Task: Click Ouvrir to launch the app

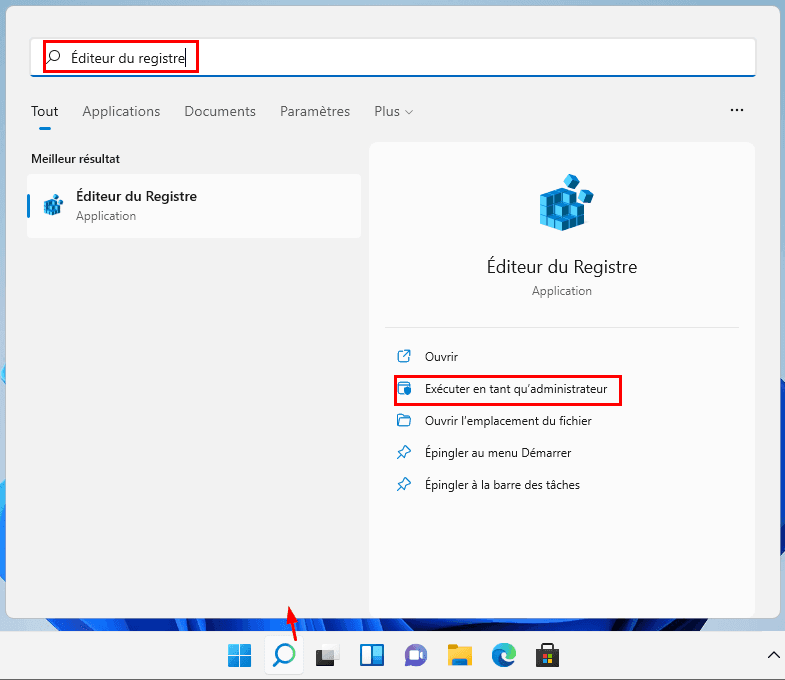Action: [441, 357]
